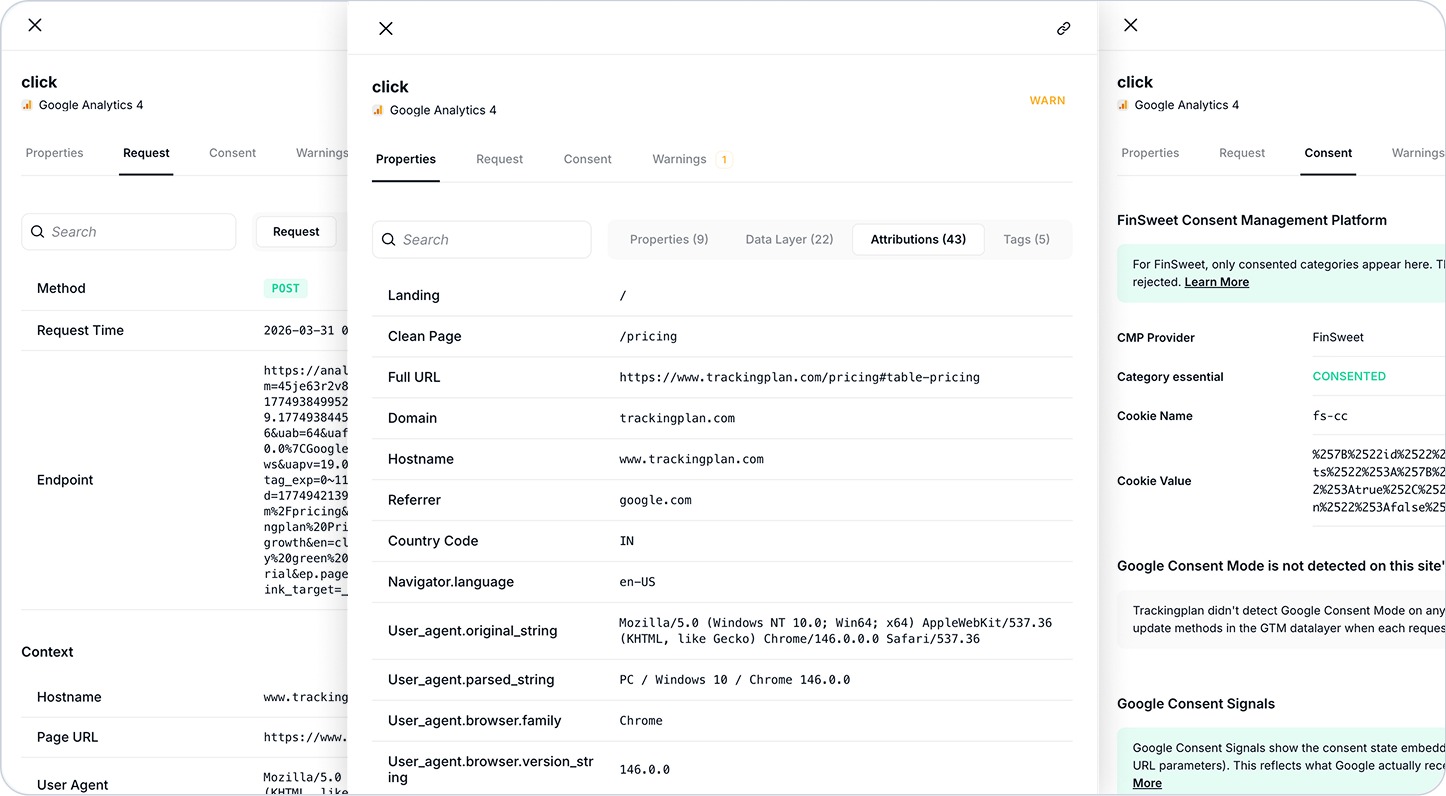Click FinSweet Consent Management Platform heading

coord(1252,220)
